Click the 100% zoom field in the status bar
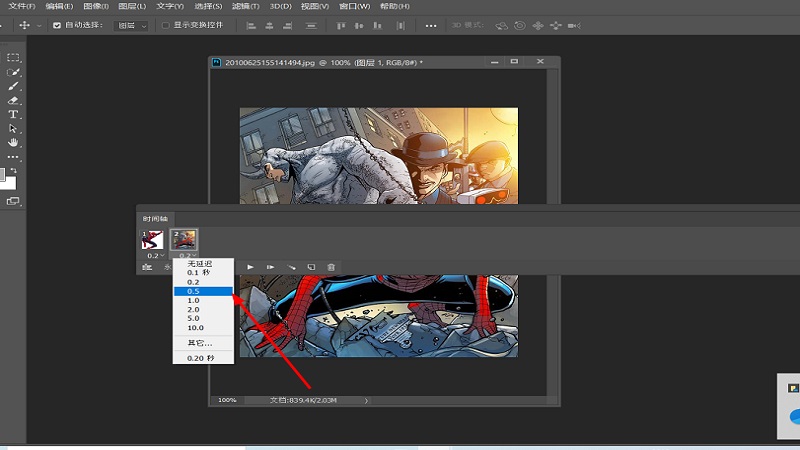The height and width of the screenshot is (450, 800). point(228,401)
